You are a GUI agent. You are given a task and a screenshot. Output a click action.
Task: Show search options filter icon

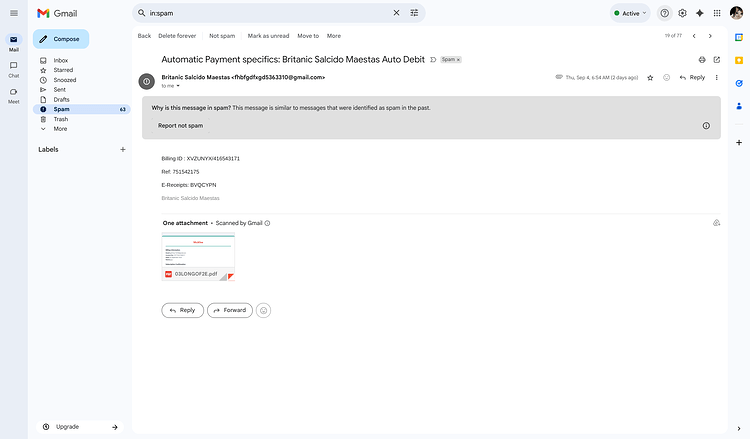414,13
